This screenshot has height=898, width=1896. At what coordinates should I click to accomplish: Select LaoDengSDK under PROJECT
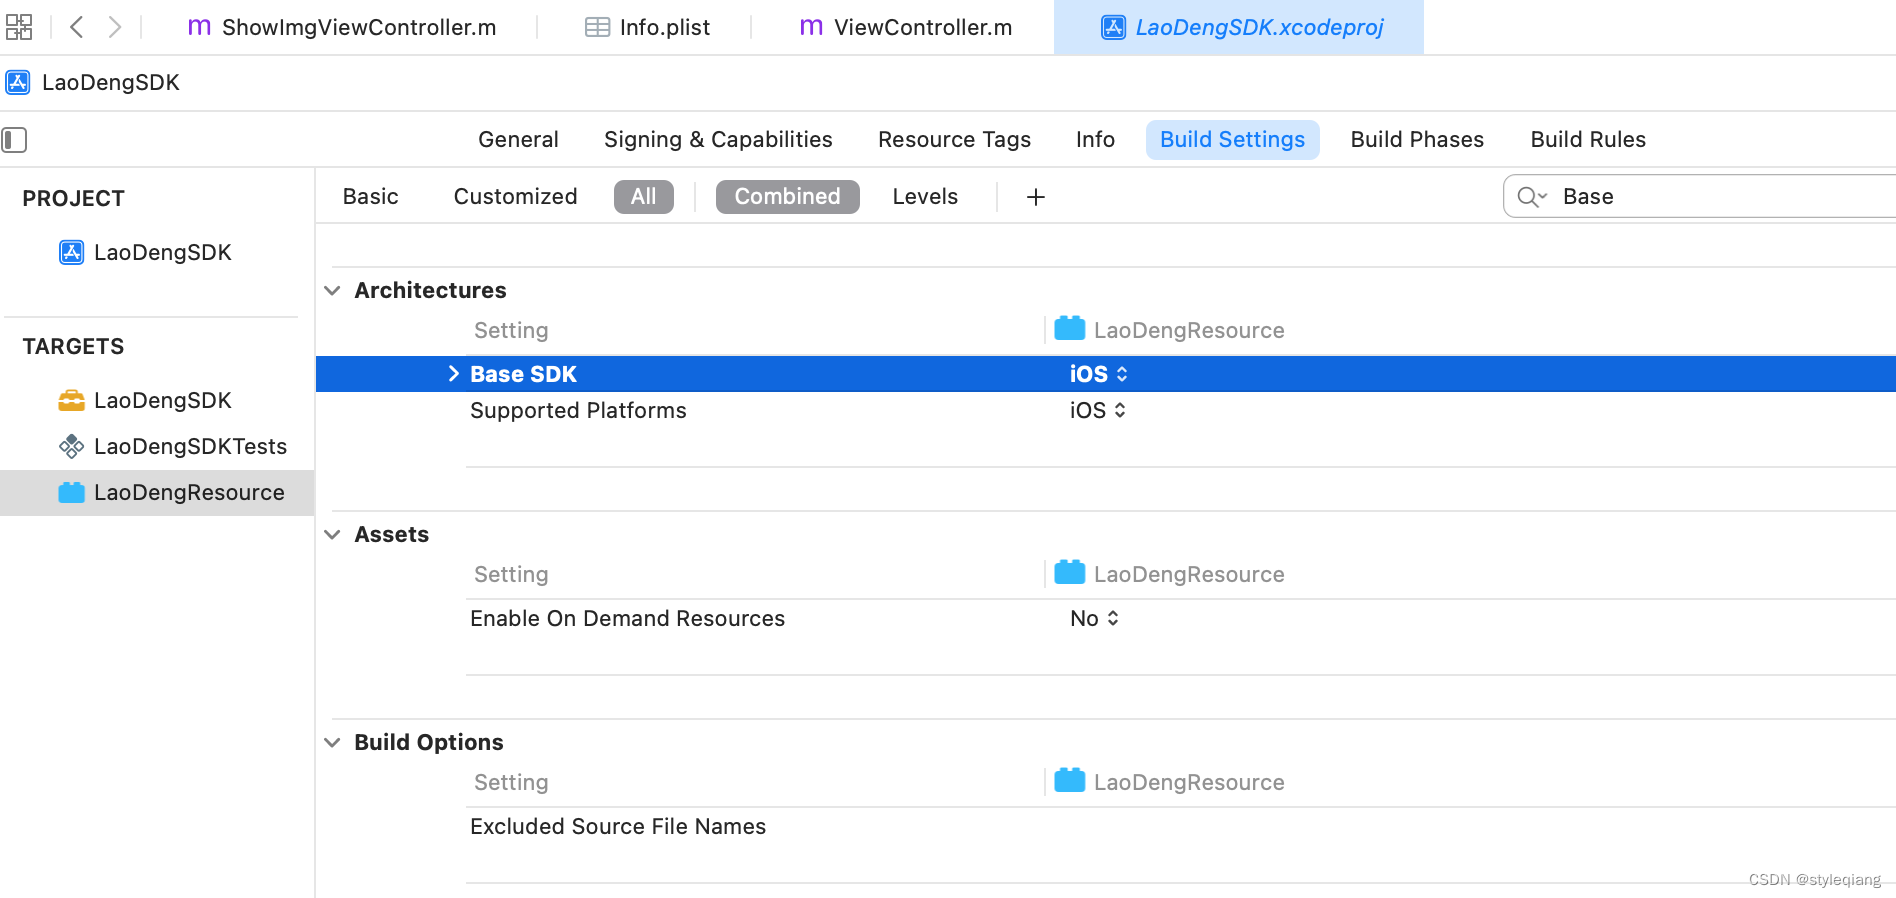pos(162,252)
